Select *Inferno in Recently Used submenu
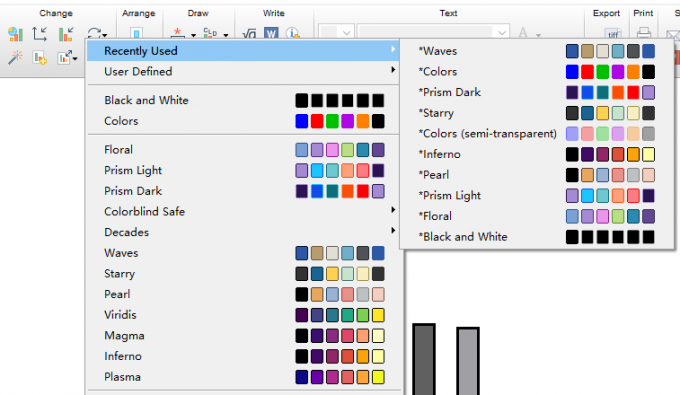Viewport: 680px width, 395px height. tap(537, 154)
